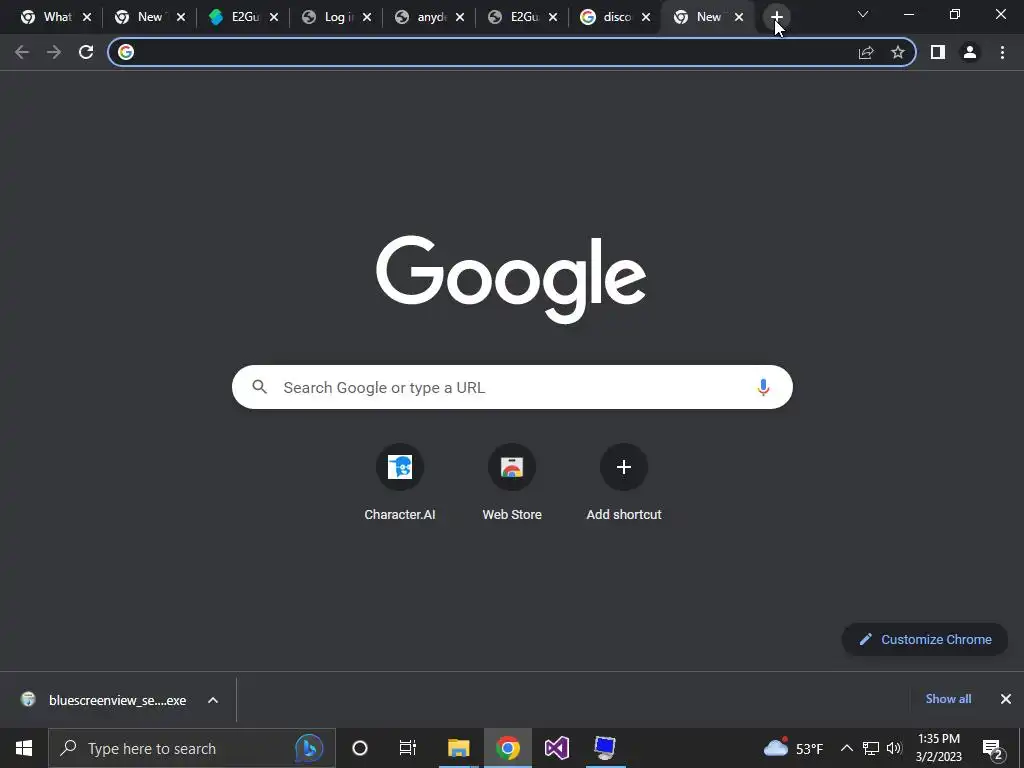Open tab search dropdown chevron
The width and height of the screenshot is (1024, 768).
click(x=863, y=14)
